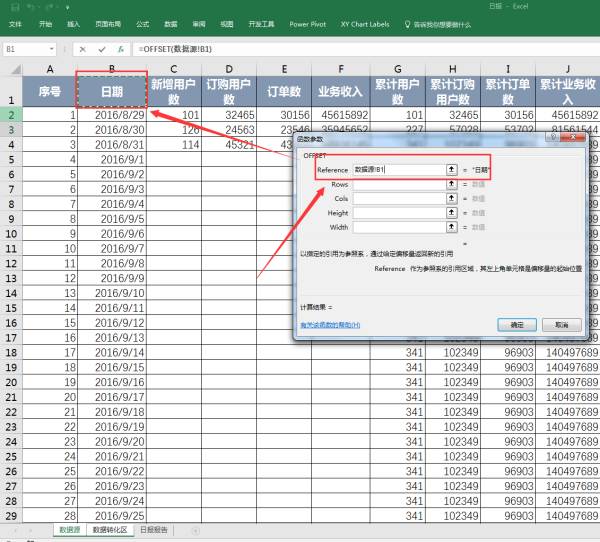Screen dimensions: 600x542
Task: Click the confirm checkmark in formula bar
Action: tap(102, 49)
